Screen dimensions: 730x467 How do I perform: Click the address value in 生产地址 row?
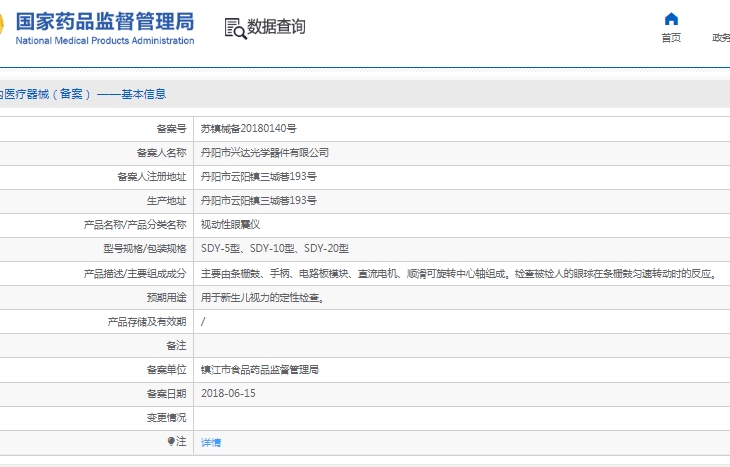259,201
